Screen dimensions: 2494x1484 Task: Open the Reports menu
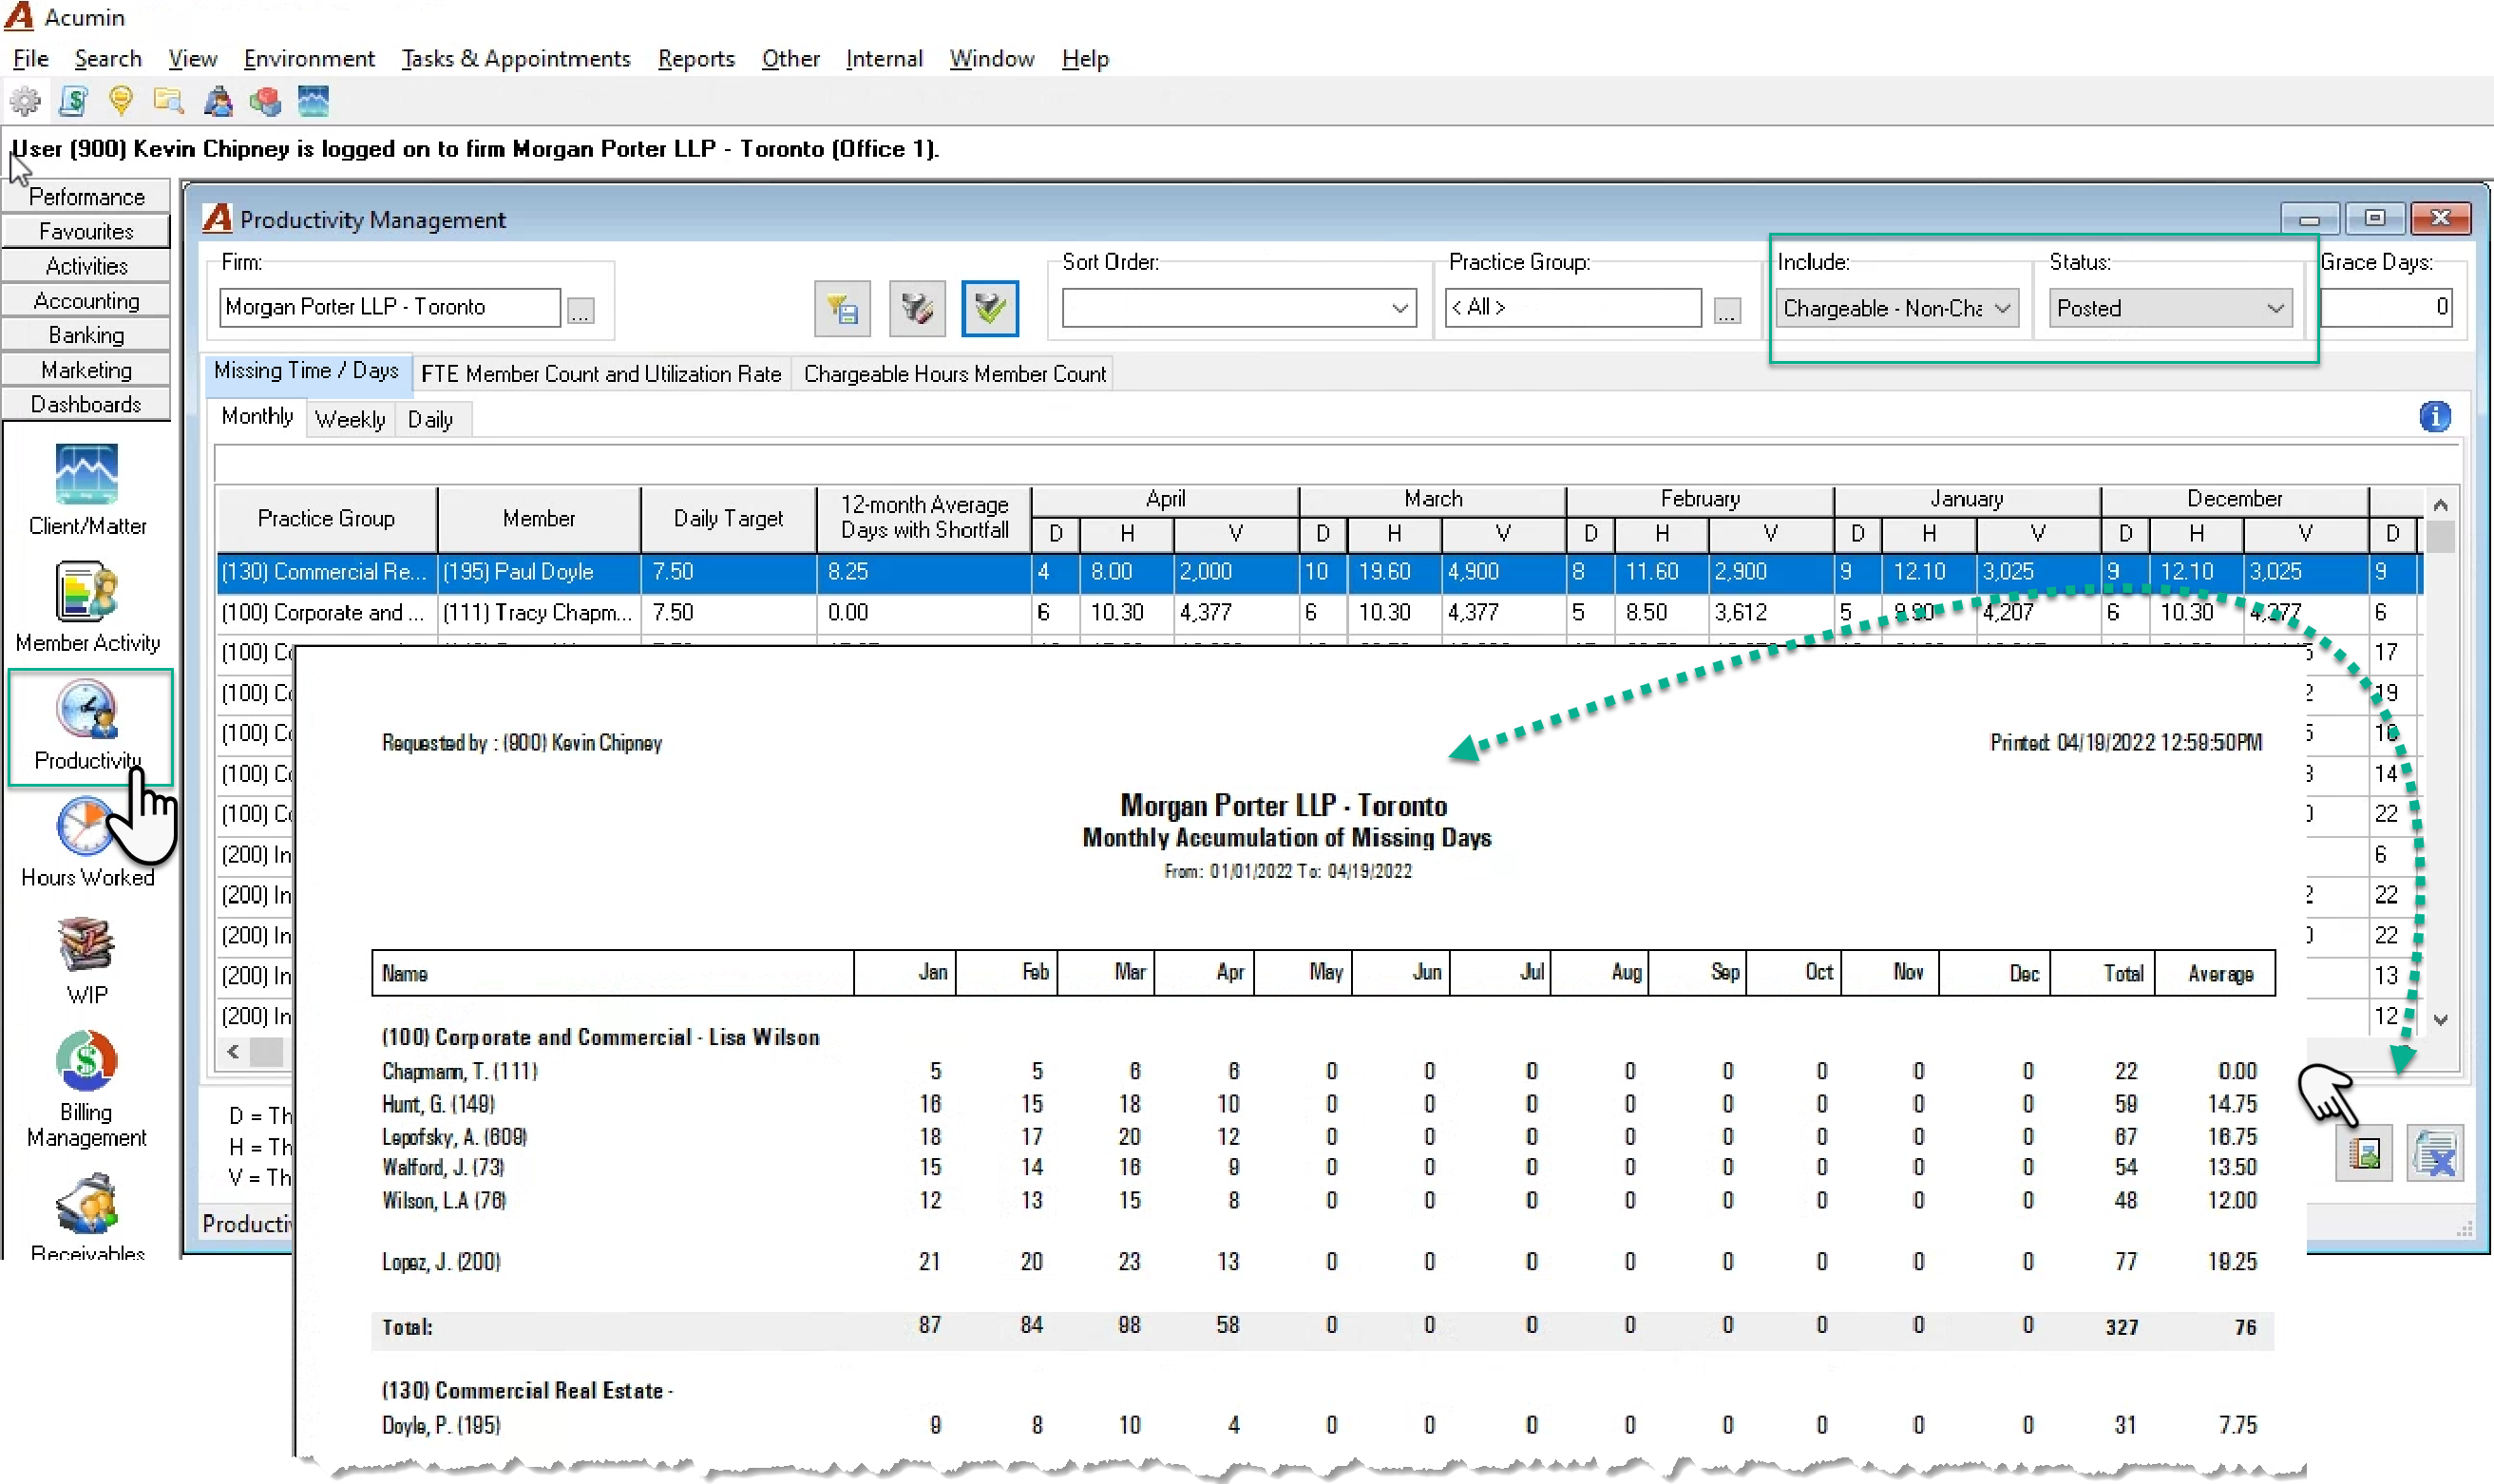pyautogui.click(x=696, y=59)
